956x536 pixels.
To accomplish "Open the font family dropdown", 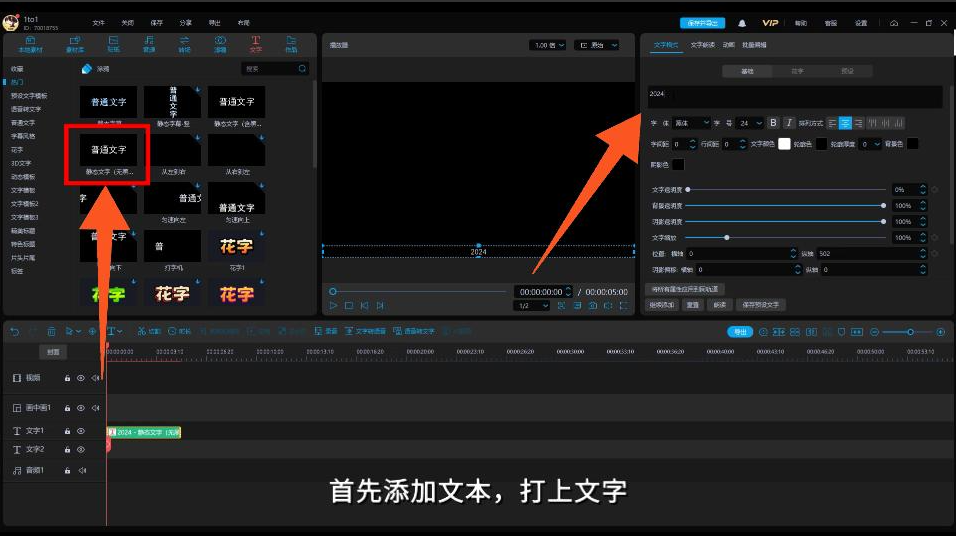I will [x=691, y=123].
